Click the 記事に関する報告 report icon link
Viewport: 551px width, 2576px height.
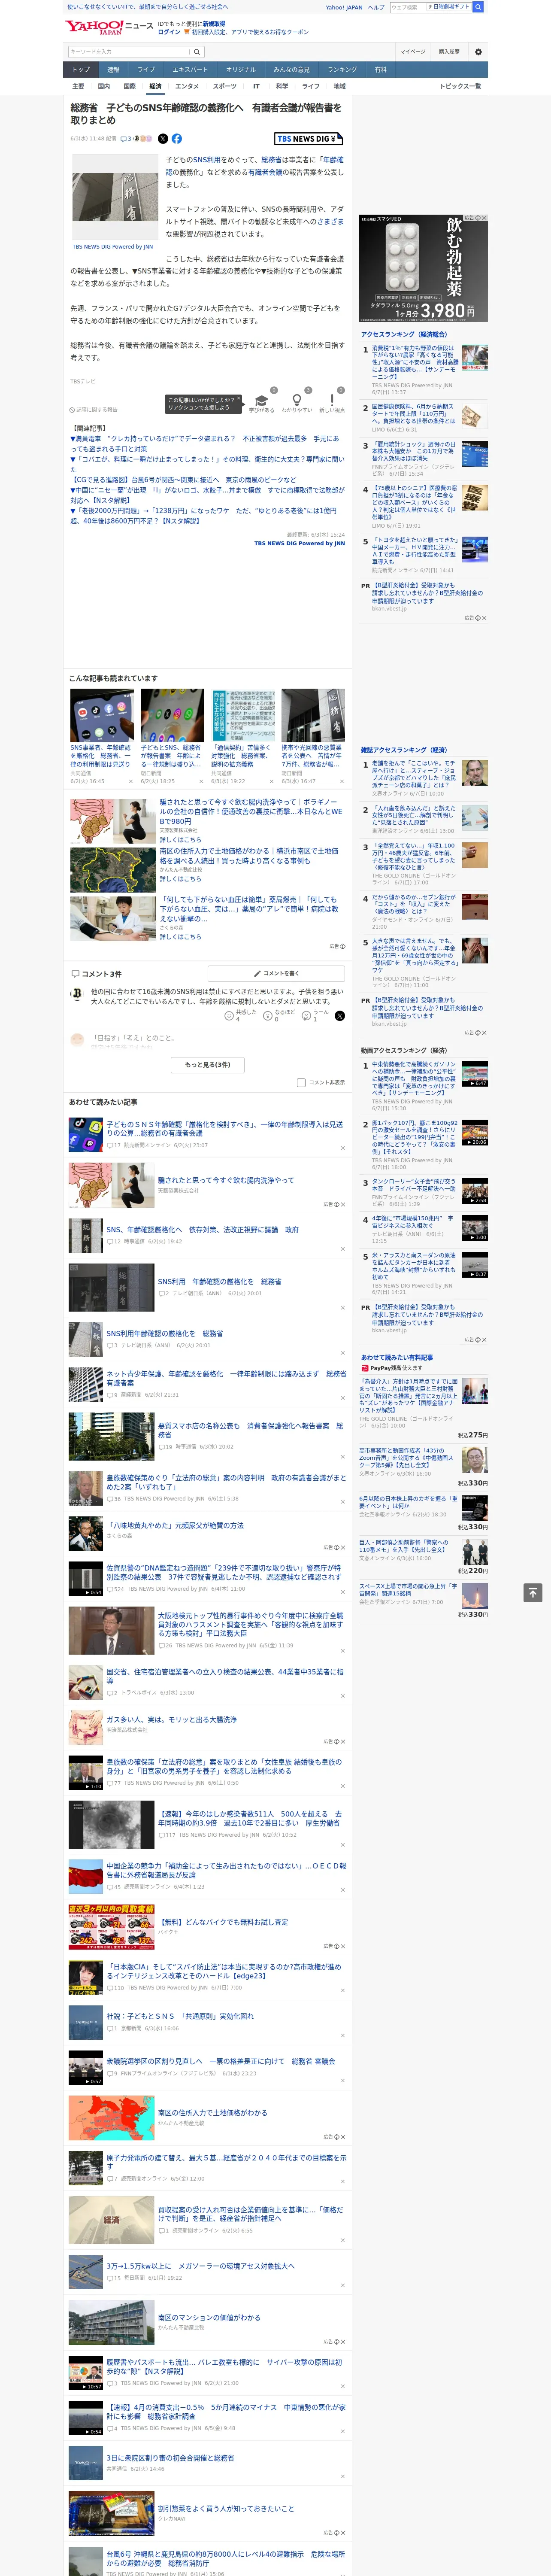tap(94, 410)
